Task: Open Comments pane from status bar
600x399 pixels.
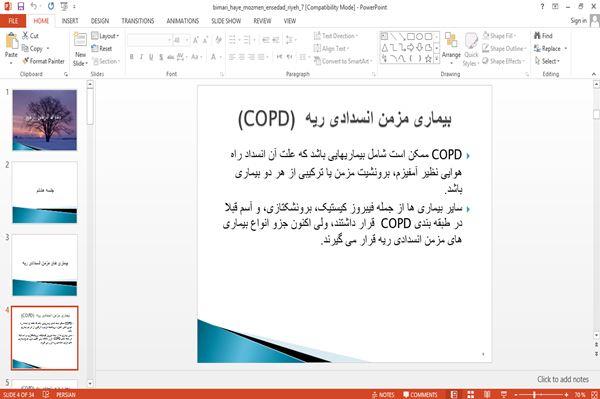Action: (x=420, y=394)
